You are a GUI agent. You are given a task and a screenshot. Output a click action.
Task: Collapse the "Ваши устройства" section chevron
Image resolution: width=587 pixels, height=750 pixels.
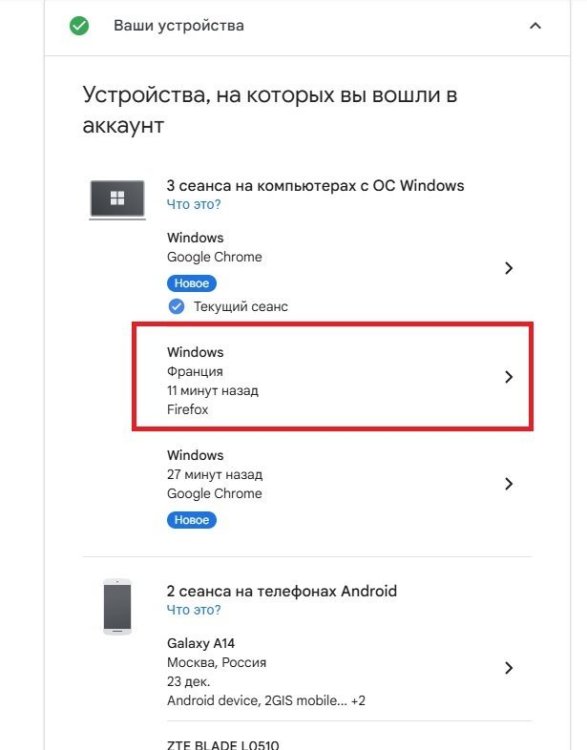tap(535, 26)
